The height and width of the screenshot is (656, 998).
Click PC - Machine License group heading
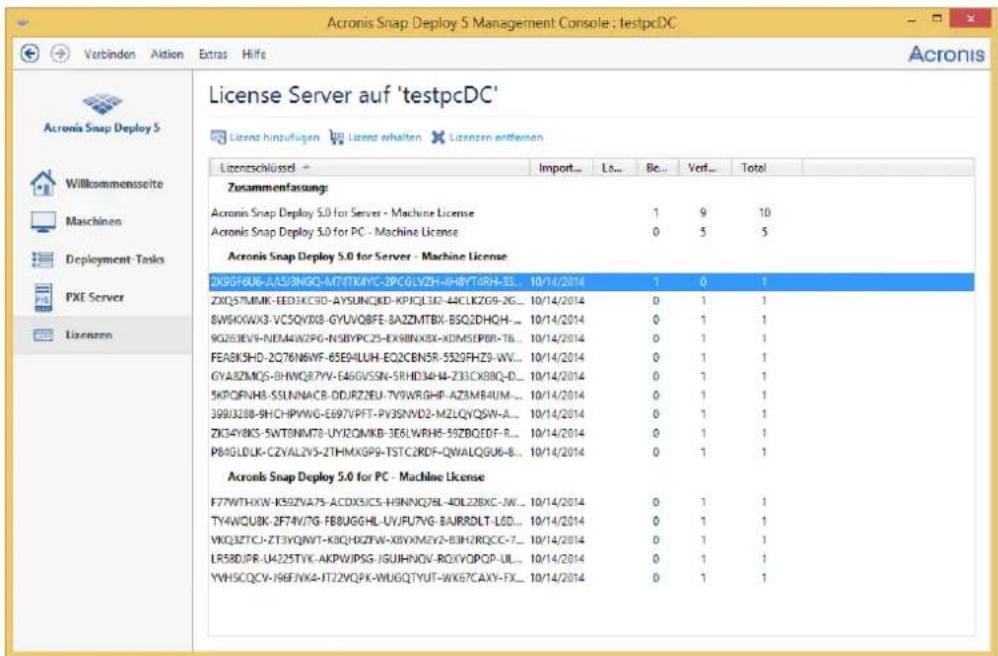pos(356,477)
